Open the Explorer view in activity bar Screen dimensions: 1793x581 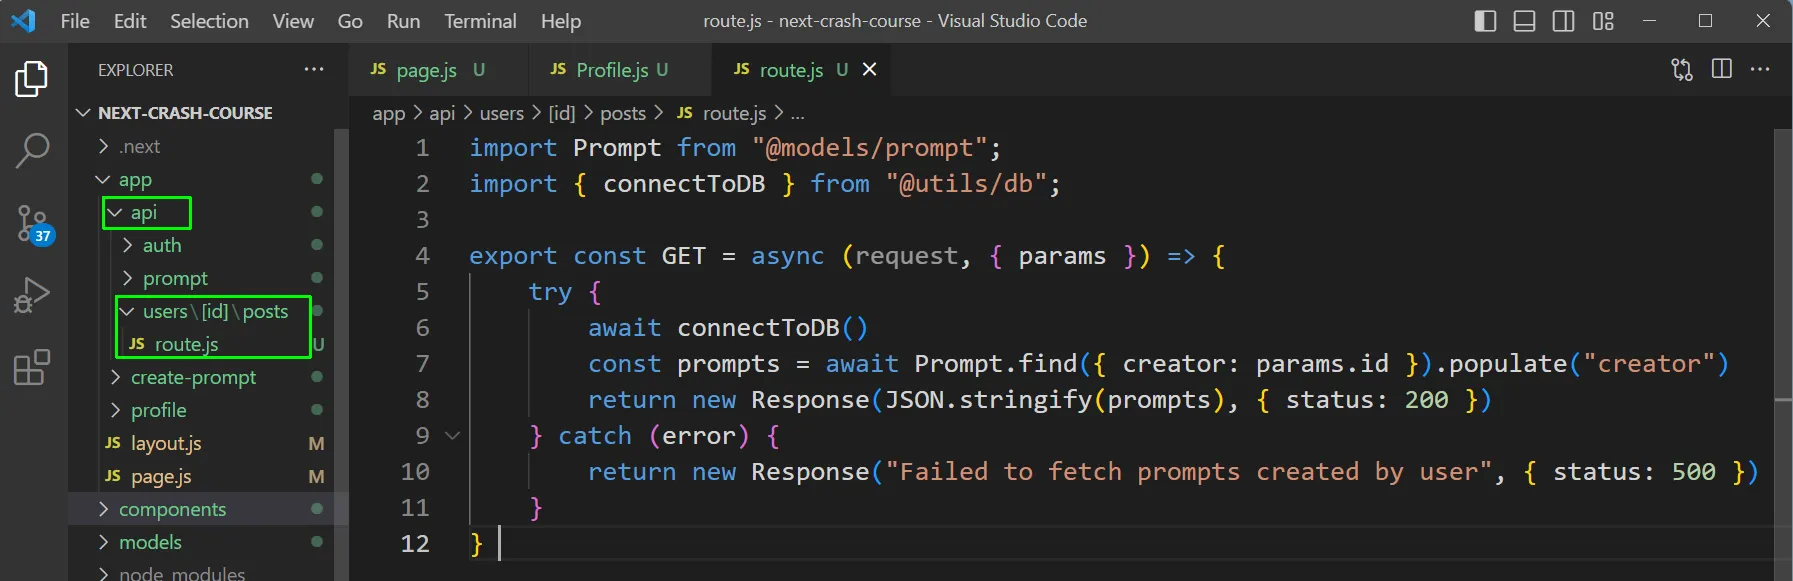pos(32,79)
